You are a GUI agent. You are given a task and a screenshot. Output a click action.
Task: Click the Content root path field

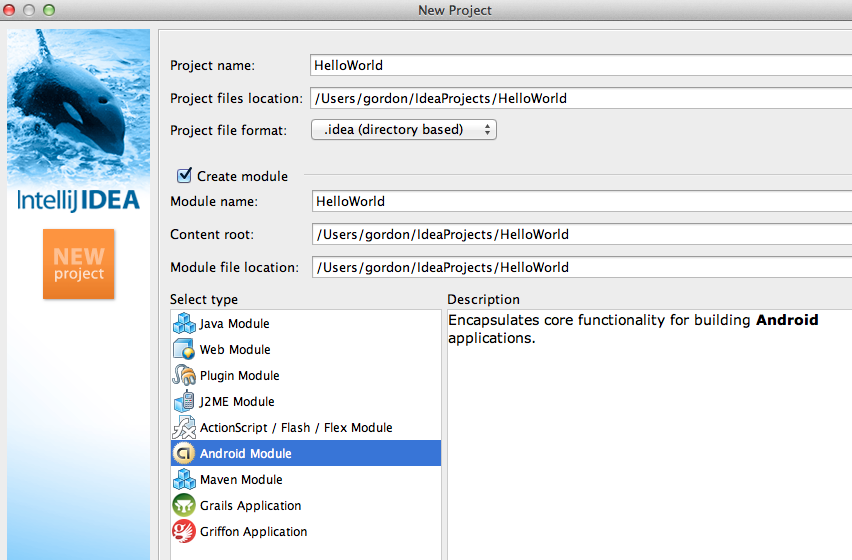(x=580, y=234)
